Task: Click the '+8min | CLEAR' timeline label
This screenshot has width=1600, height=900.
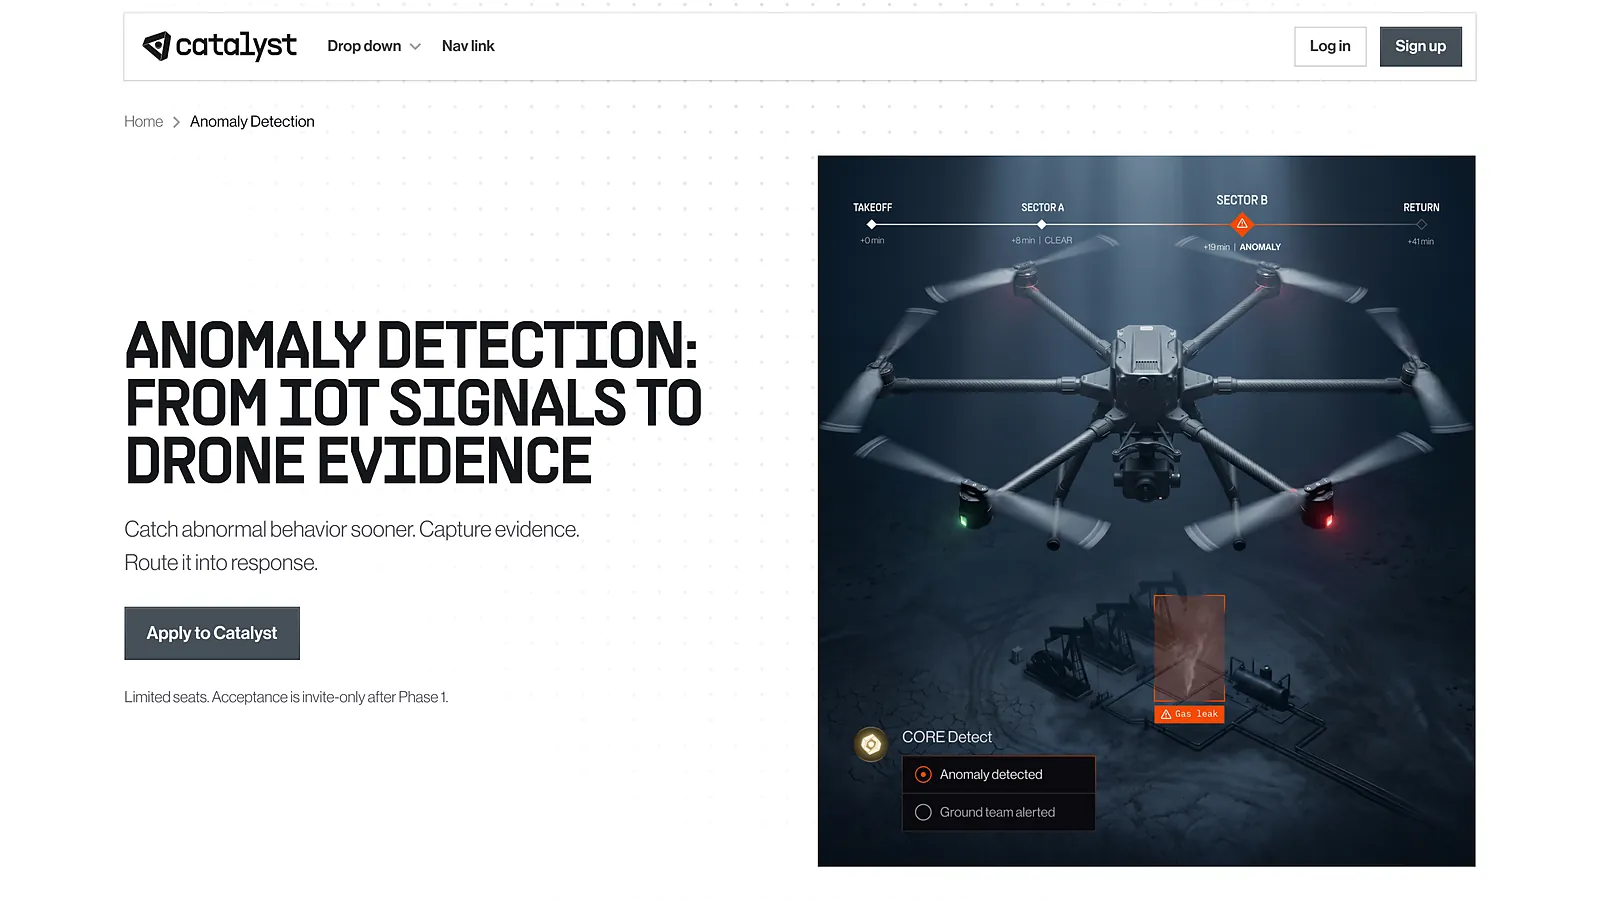Action: tap(1041, 241)
